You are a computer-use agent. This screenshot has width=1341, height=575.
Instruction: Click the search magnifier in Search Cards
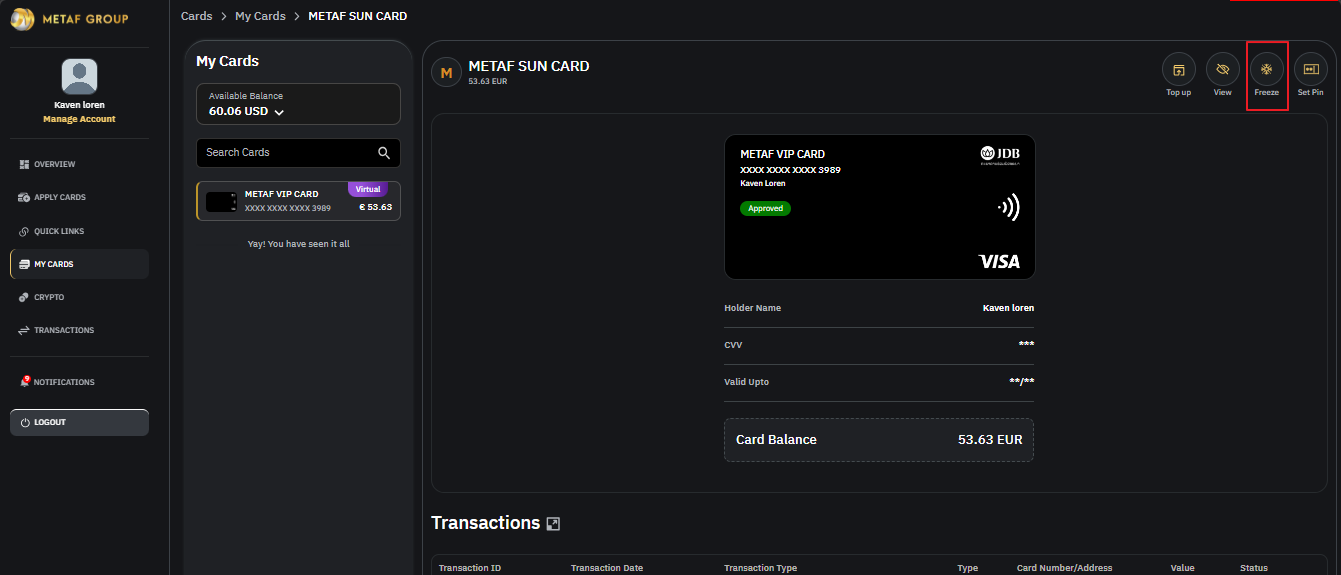[384, 153]
